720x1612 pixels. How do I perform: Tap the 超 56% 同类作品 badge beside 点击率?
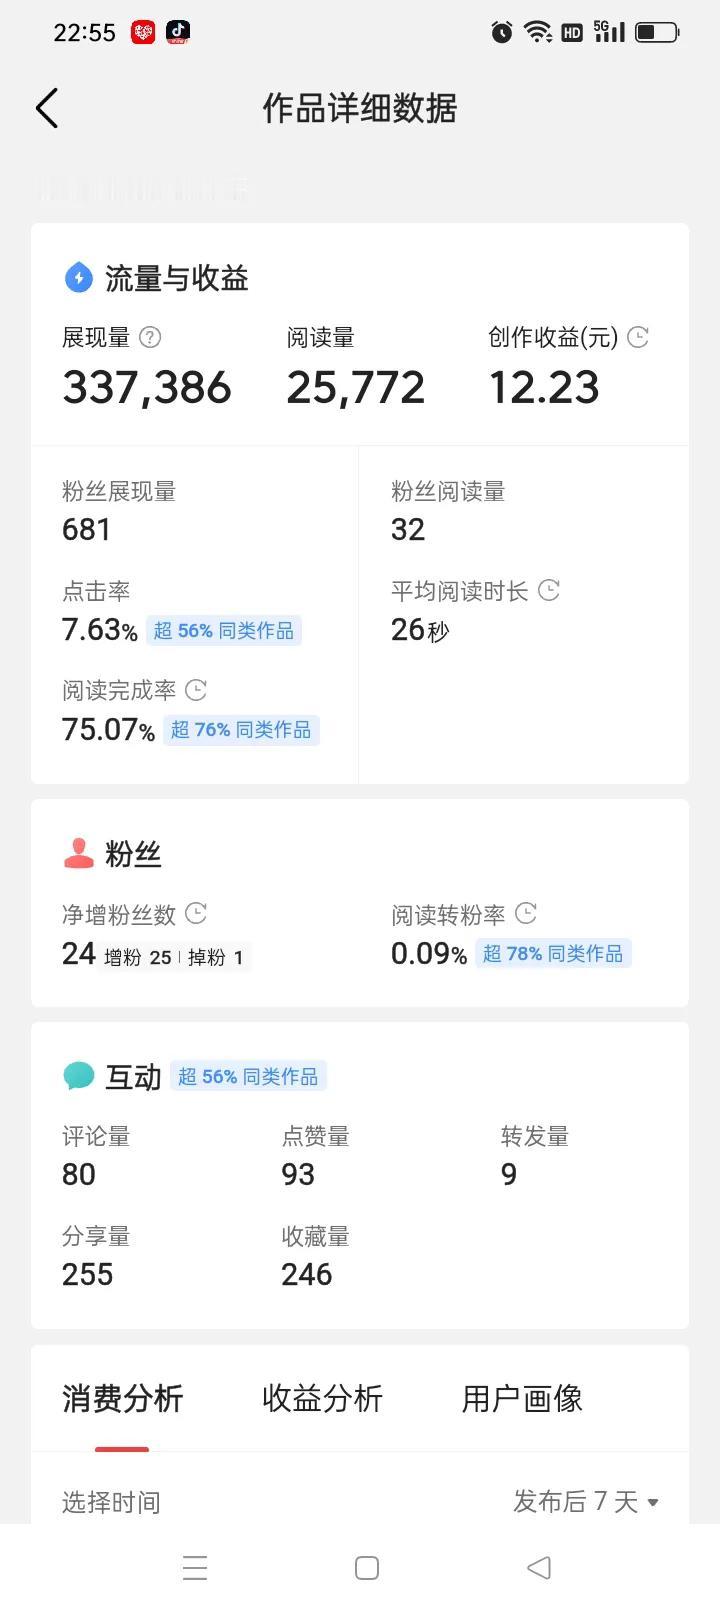tap(224, 630)
